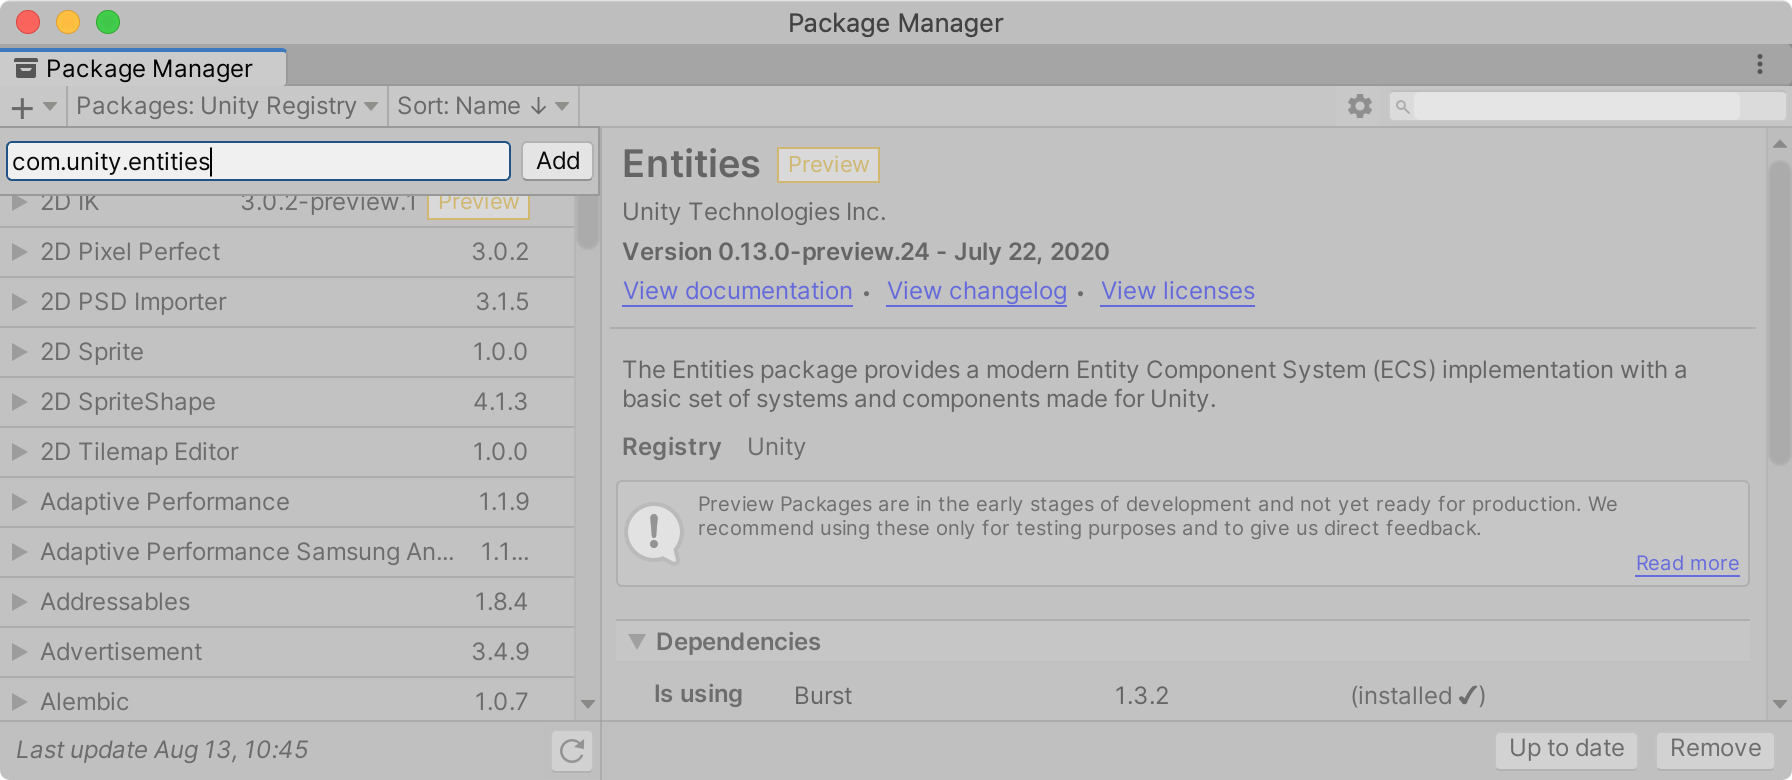Screen dimensions: 1792x780
Task: Click the details pane scrollbar thumb
Action: (1780, 312)
